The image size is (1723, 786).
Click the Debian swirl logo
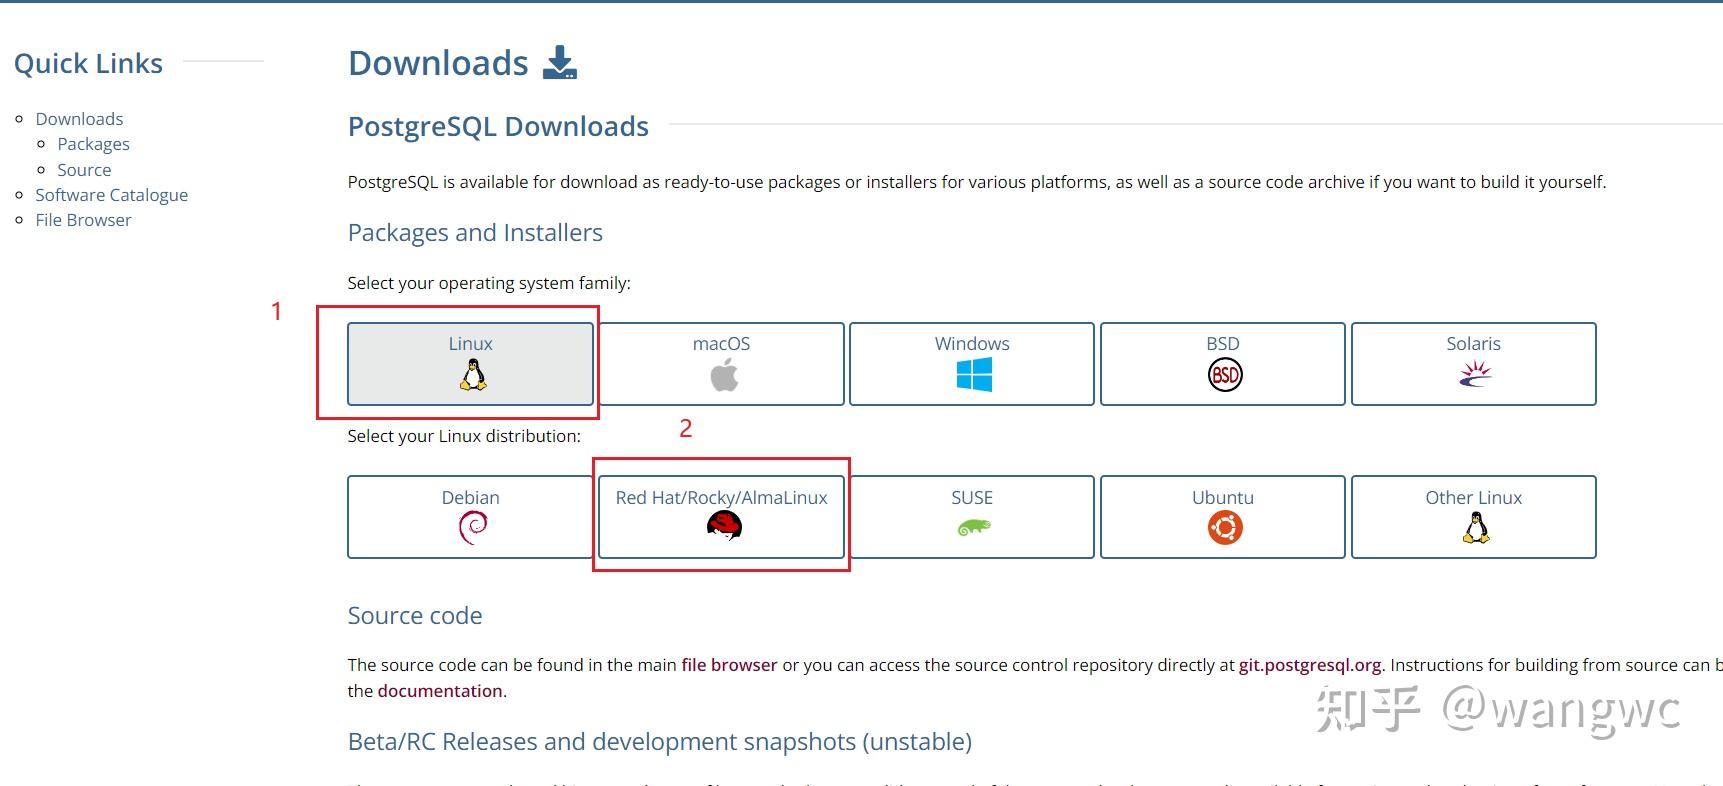click(x=472, y=527)
